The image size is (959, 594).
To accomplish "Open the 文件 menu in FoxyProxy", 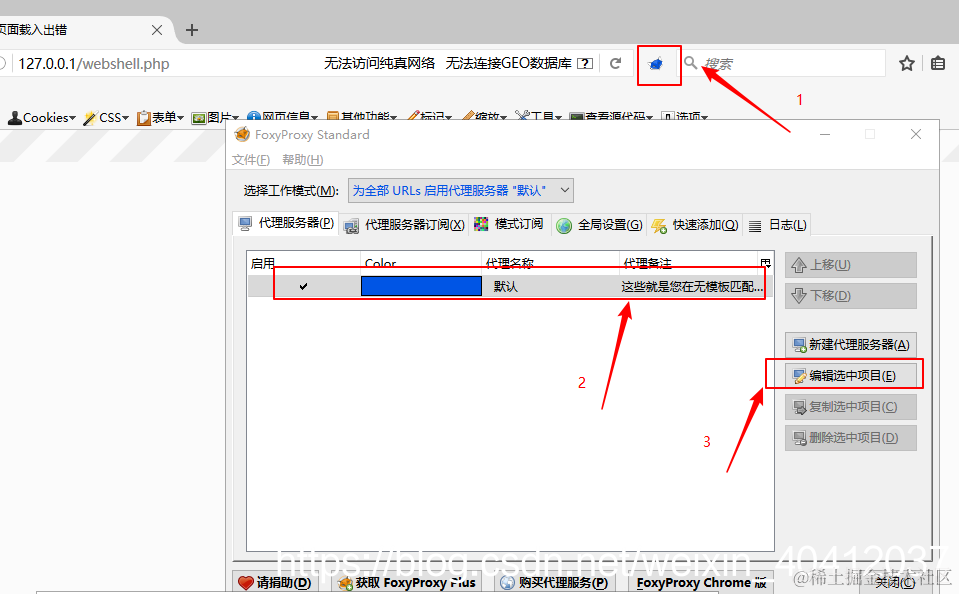I will (250, 159).
